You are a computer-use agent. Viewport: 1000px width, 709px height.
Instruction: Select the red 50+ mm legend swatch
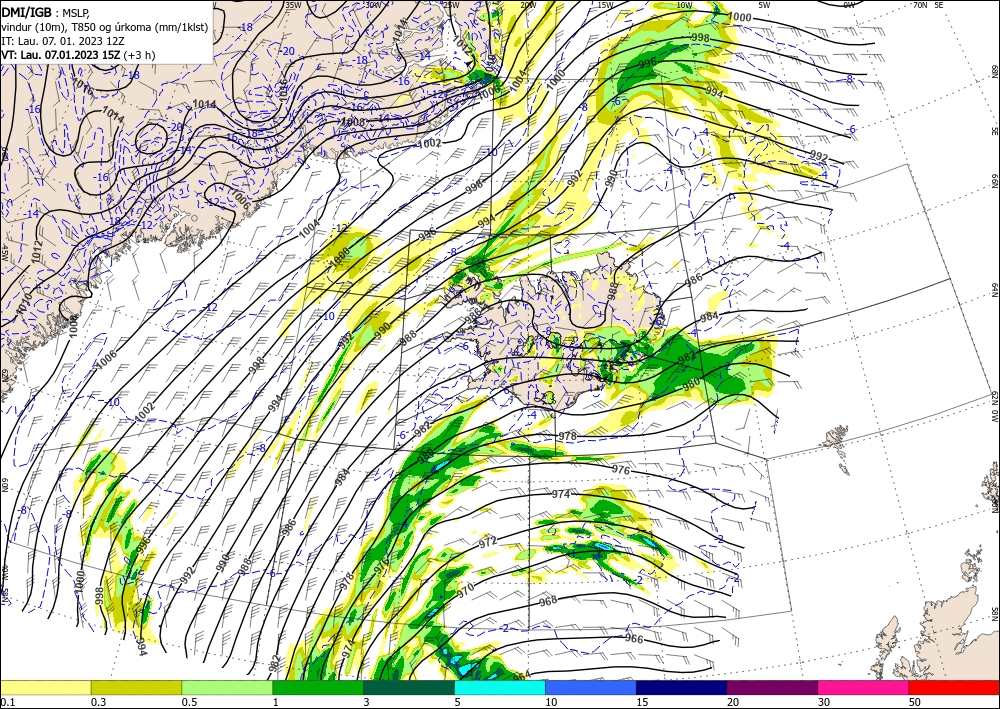953,687
